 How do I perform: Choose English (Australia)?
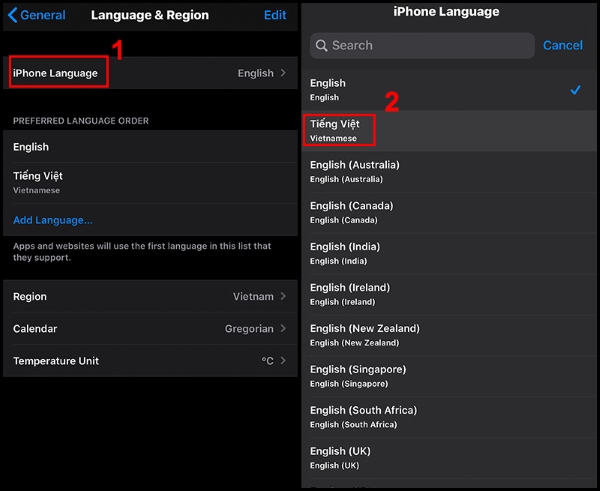449,172
